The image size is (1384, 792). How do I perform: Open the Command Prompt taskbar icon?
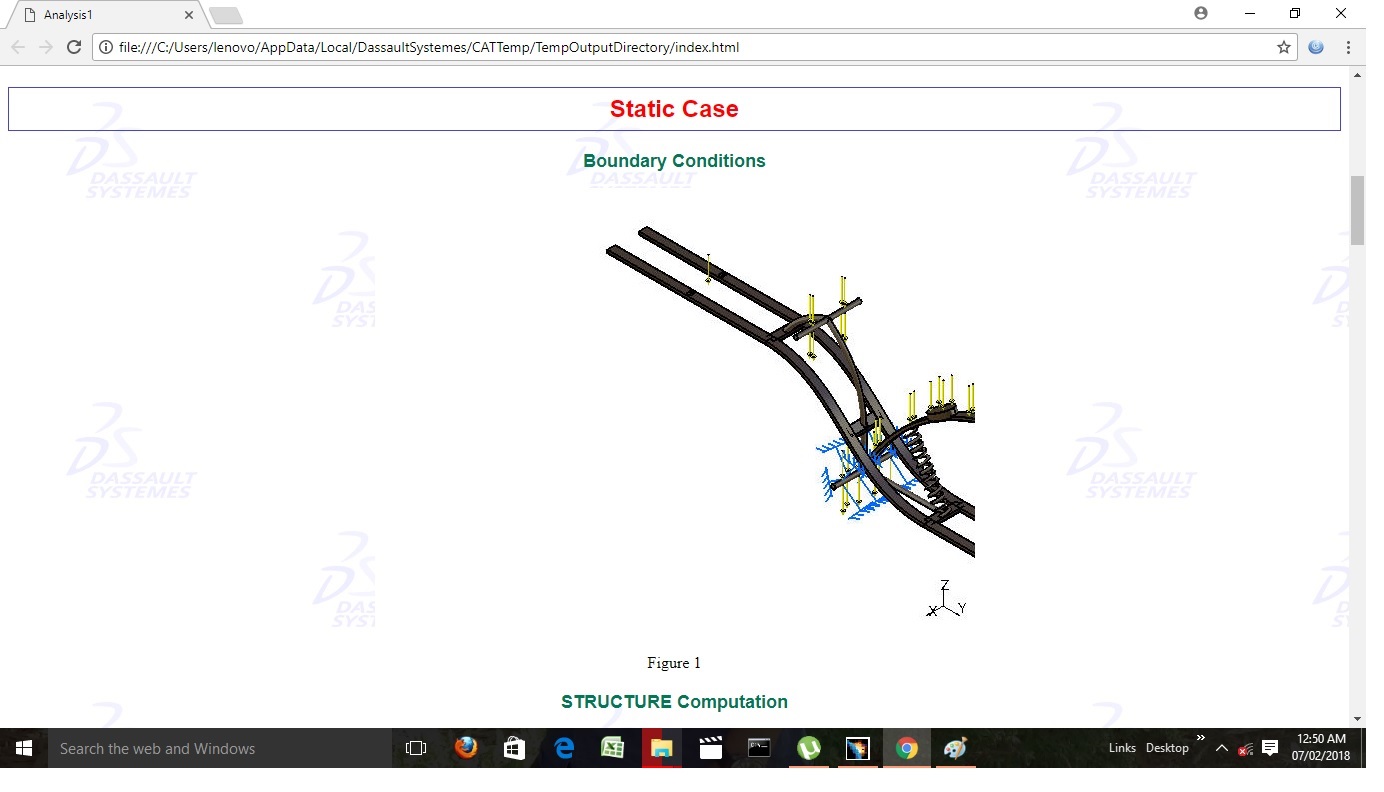pyautogui.click(x=759, y=748)
